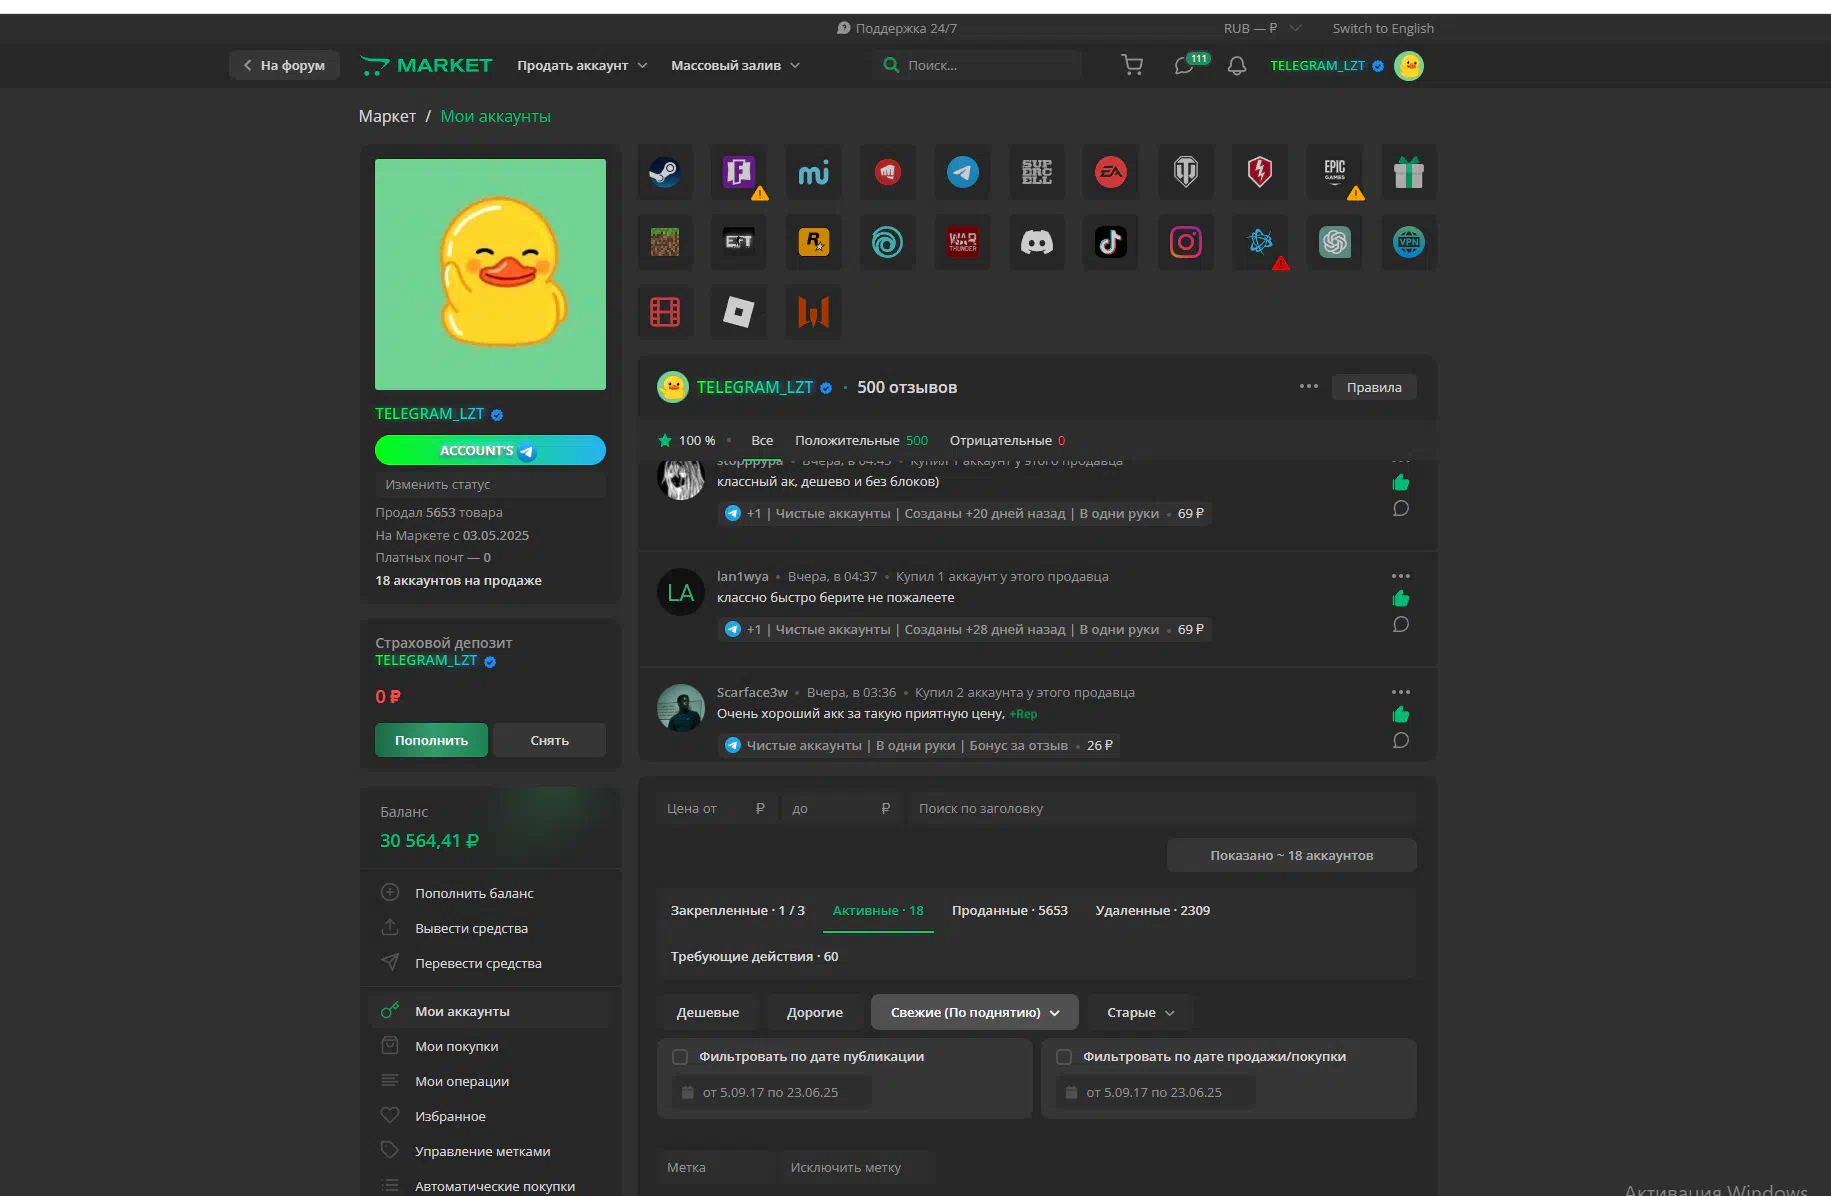Viewport: 1831px width, 1196px height.
Task: Open the Instagram category icon
Action: [1186, 242]
